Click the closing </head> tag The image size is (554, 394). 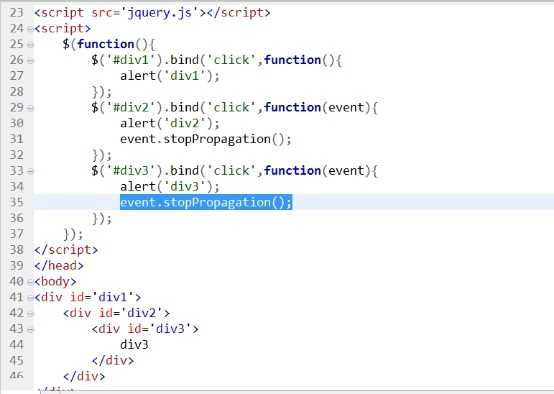pos(59,265)
